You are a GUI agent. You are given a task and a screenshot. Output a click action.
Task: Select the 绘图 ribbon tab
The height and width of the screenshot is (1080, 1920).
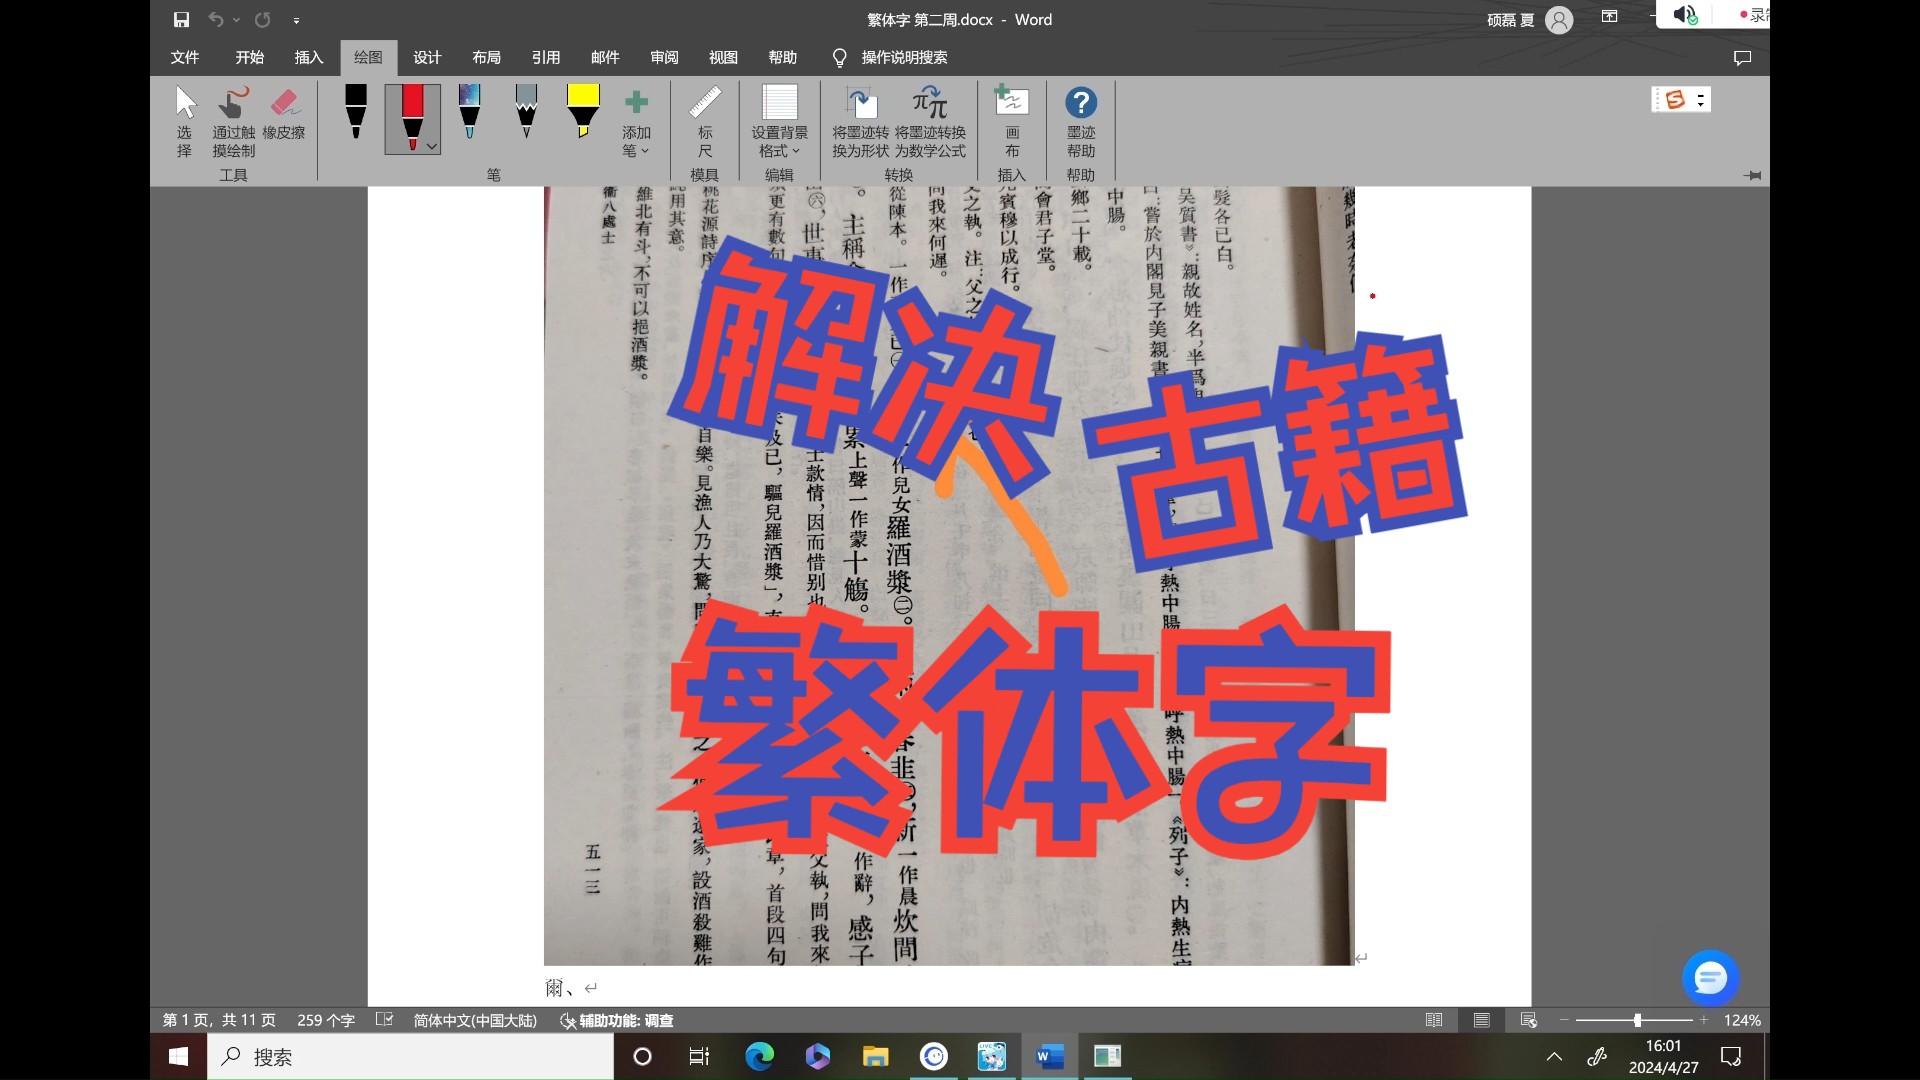(x=368, y=57)
